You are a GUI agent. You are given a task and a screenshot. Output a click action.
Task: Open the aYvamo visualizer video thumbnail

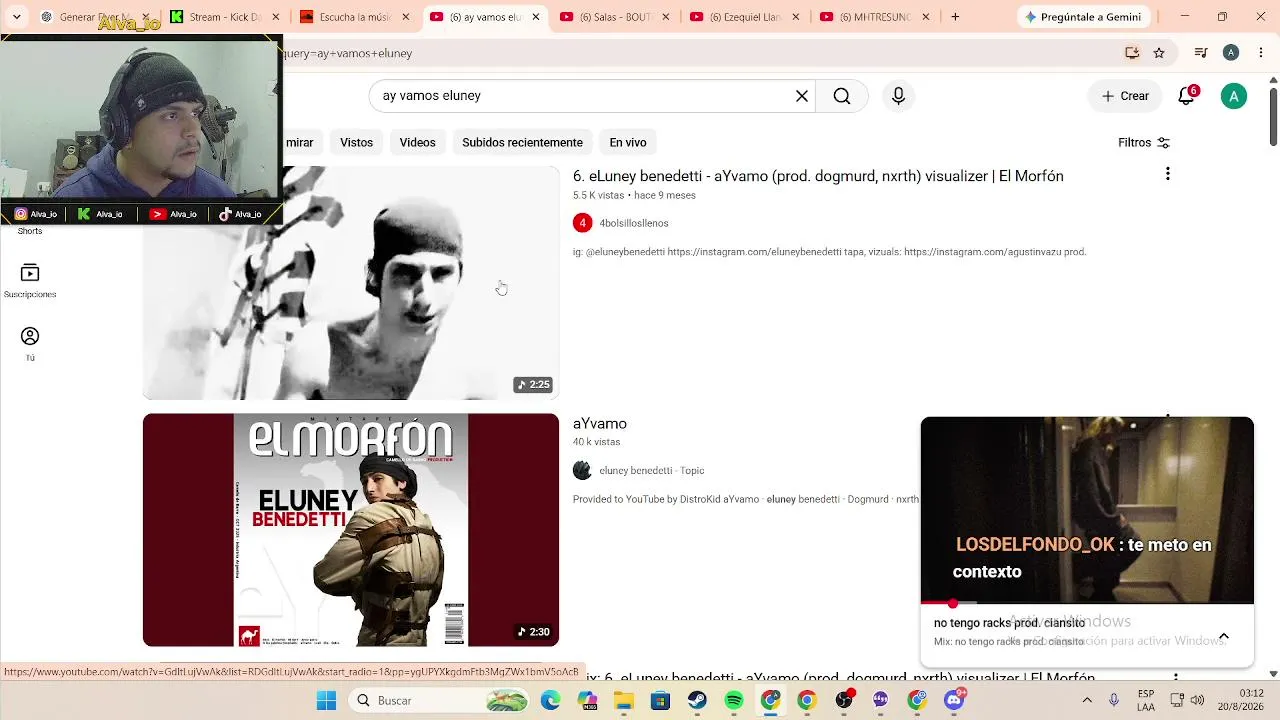pyautogui.click(x=350, y=283)
